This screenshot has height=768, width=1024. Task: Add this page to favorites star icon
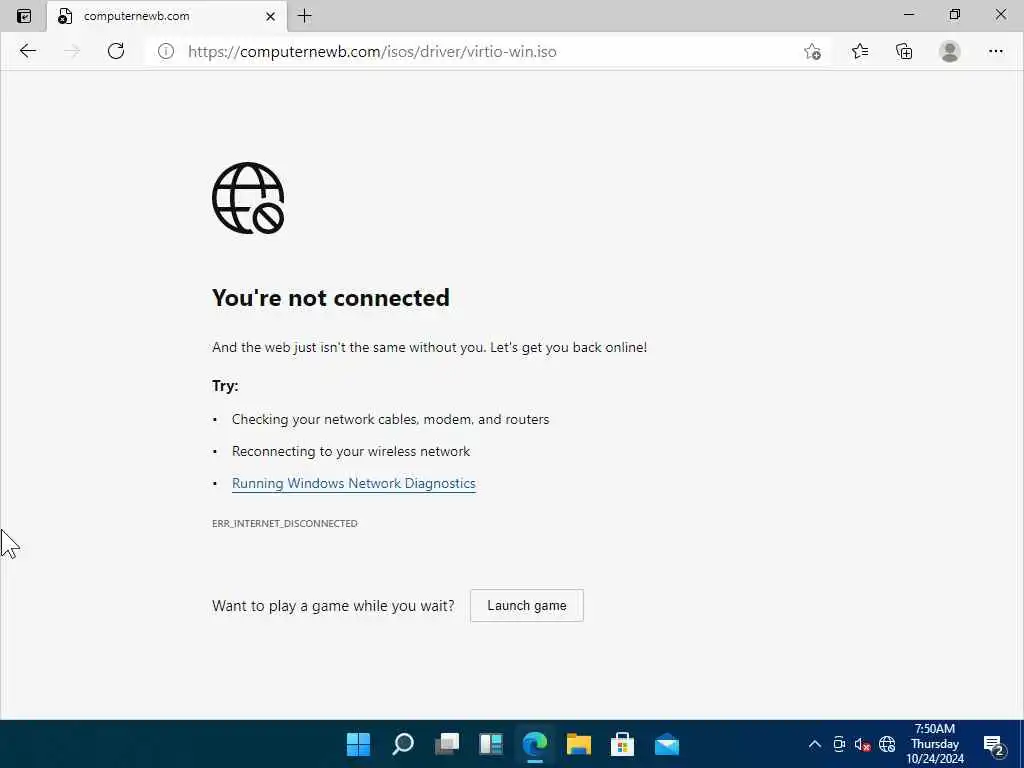pyautogui.click(x=812, y=51)
